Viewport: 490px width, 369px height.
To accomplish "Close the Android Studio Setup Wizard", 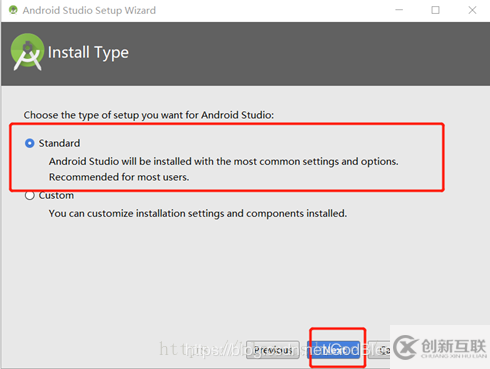I will [472, 10].
